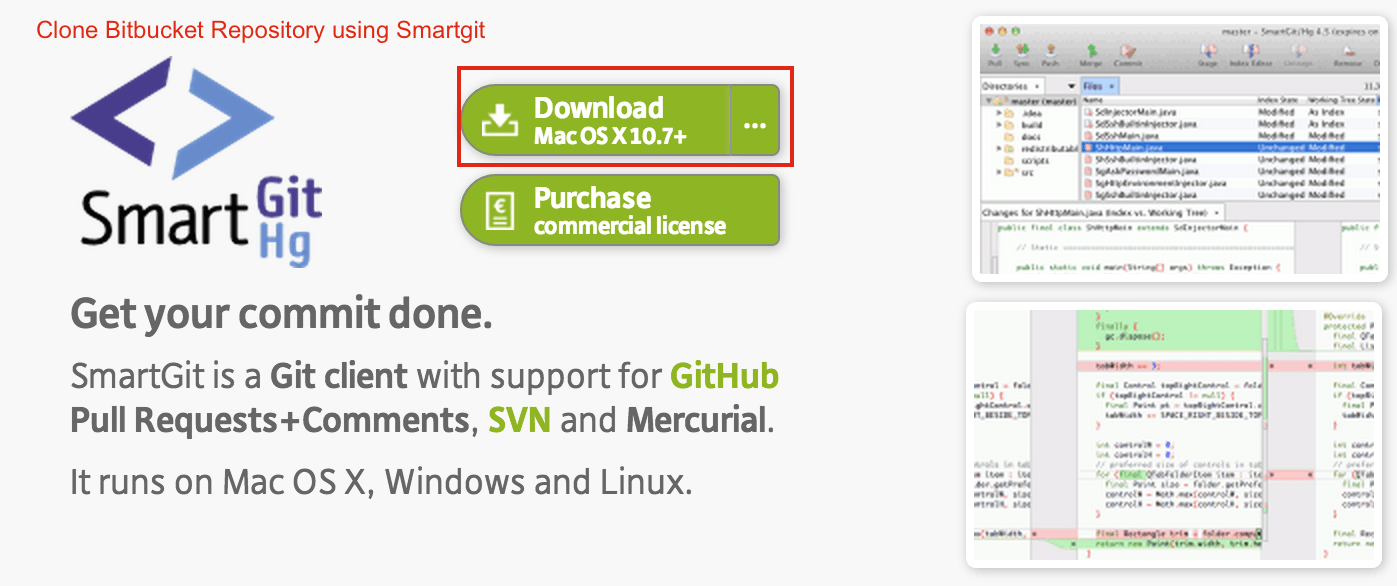Viewport: 1397px width, 586px height.
Task: Click the Merge toolbar icon
Action: coord(1090,52)
